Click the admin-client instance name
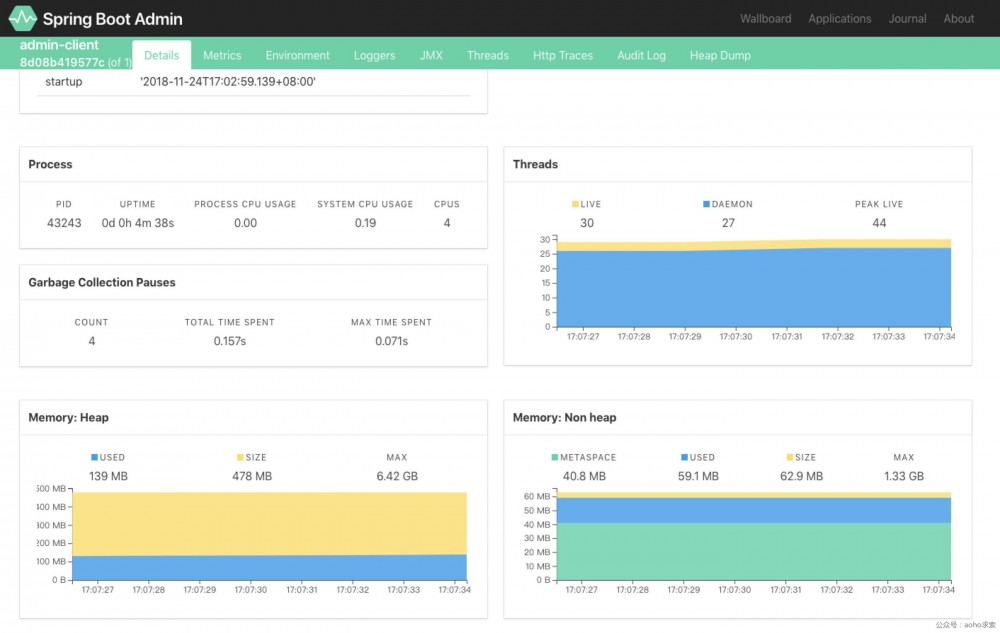The height and width of the screenshot is (633, 1000). [57, 45]
